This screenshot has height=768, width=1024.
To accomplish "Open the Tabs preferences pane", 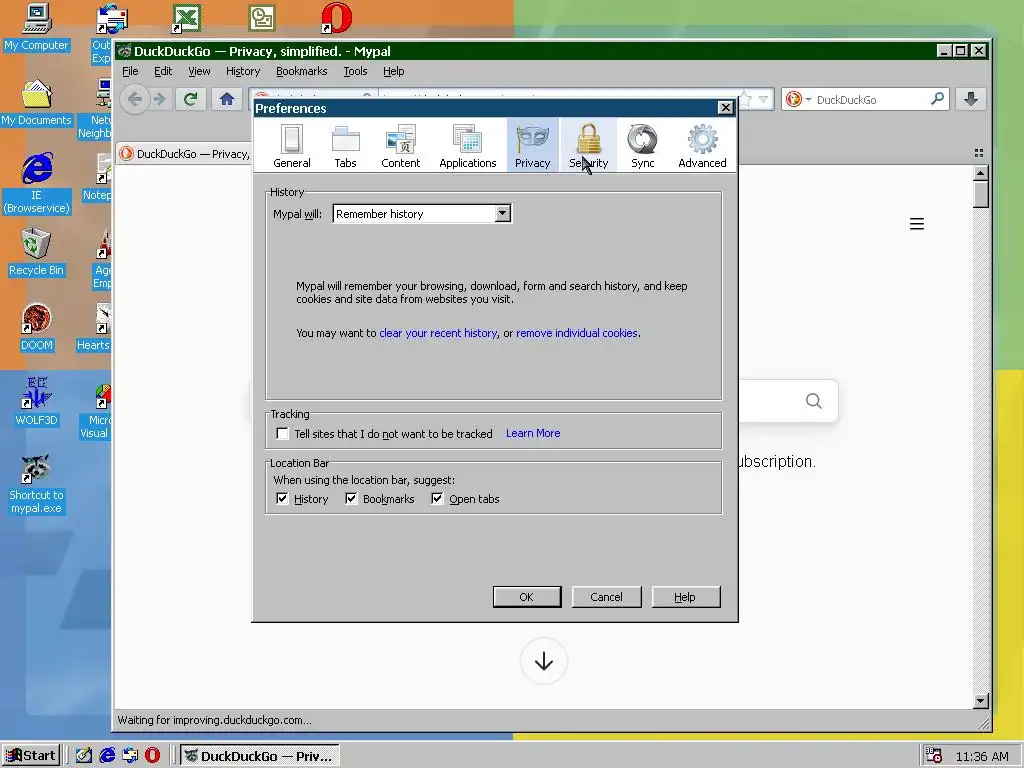I will pos(345,146).
